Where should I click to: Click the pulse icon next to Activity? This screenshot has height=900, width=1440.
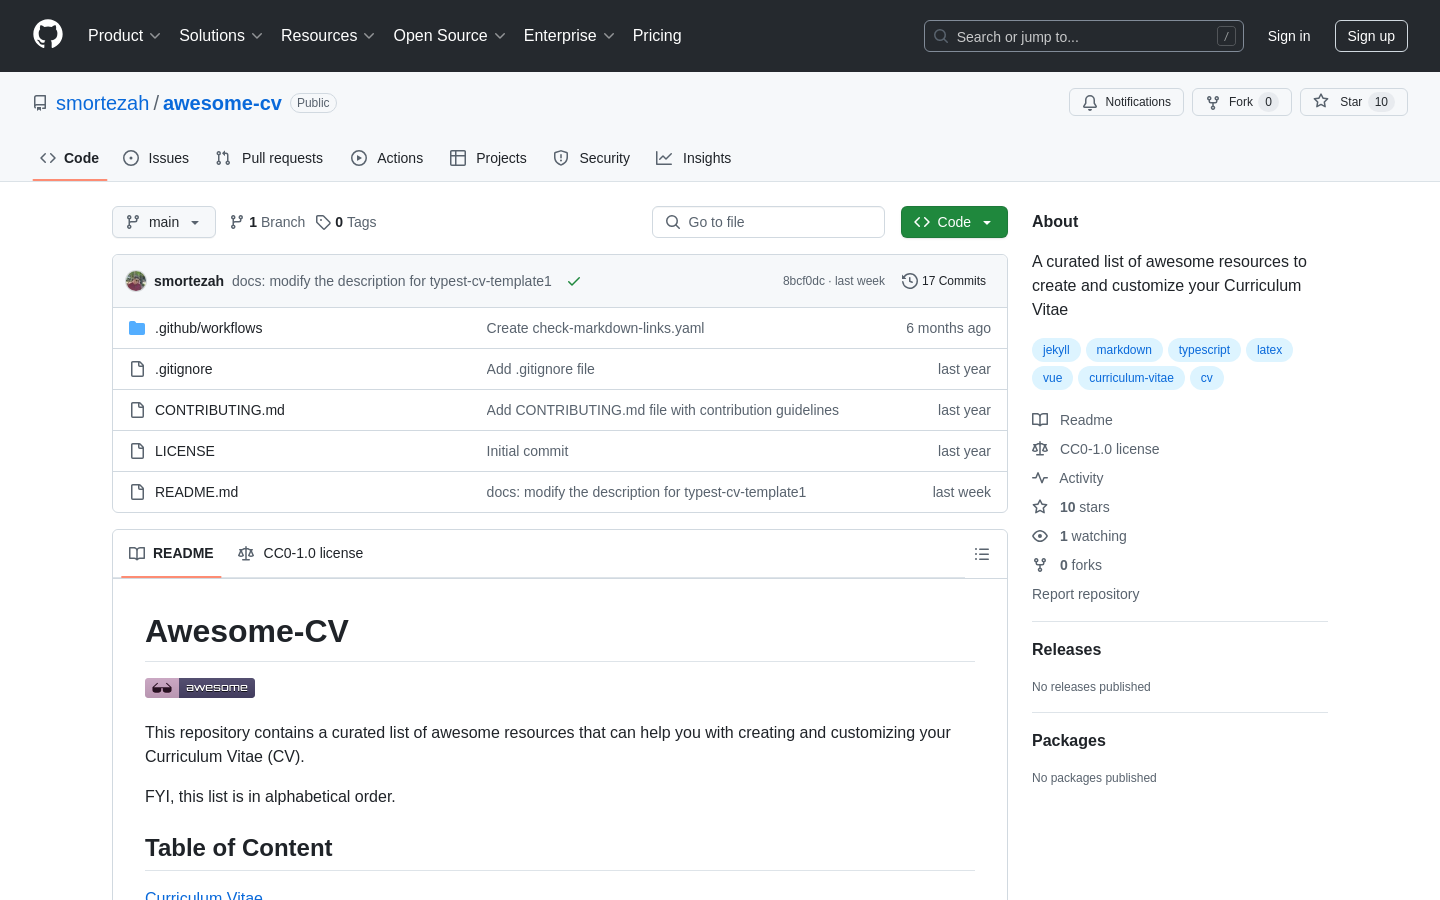(1040, 478)
